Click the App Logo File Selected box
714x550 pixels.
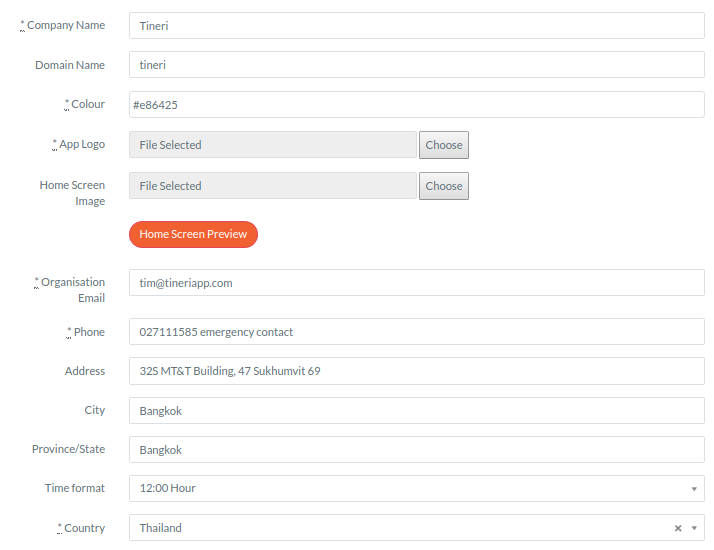point(273,145)
